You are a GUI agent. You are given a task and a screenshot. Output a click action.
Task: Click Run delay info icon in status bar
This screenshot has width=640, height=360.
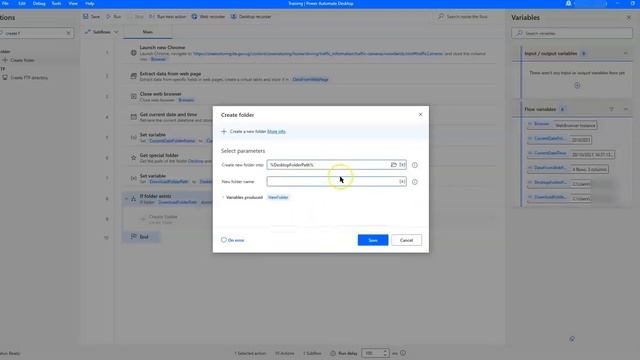[x=403, y=353]
